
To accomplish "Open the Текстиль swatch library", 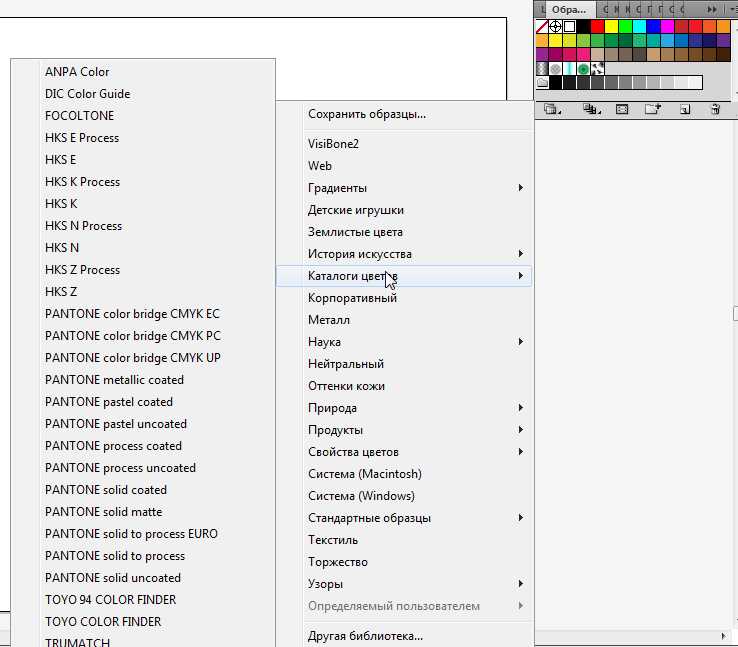I will click(x=404, y=540).
